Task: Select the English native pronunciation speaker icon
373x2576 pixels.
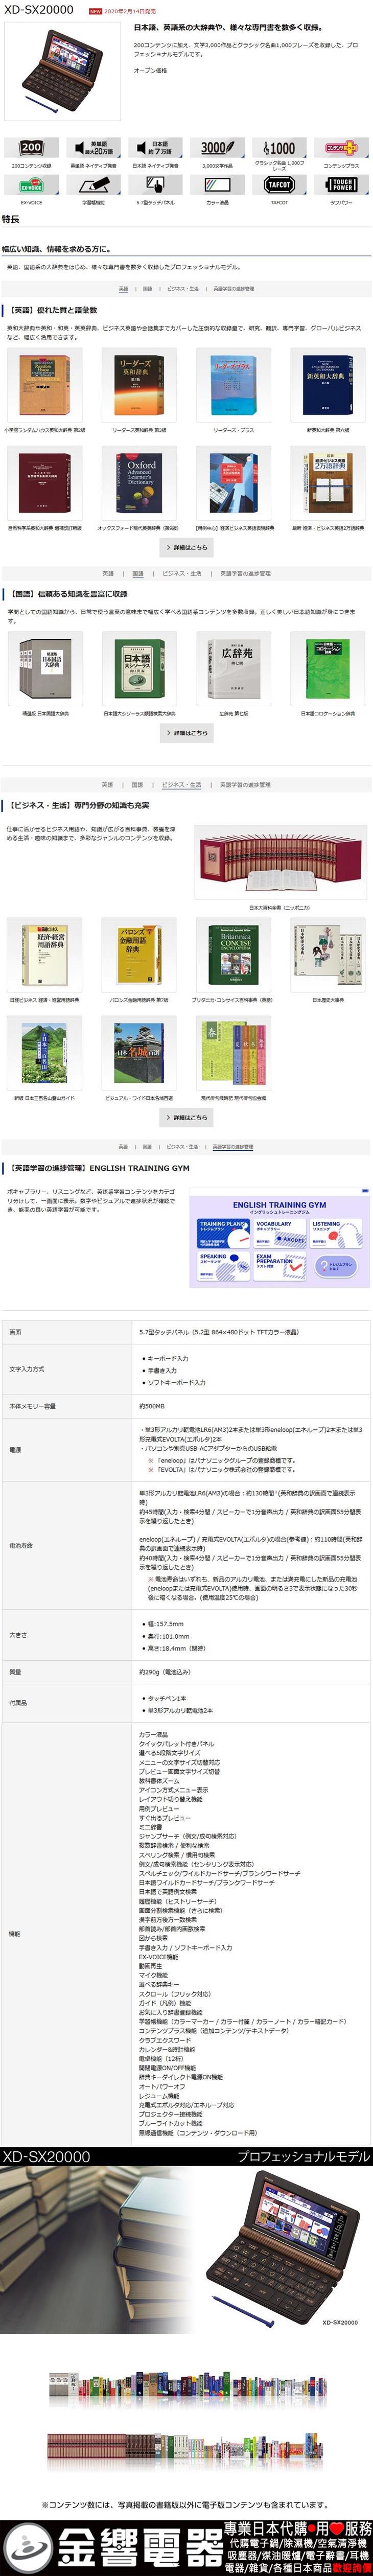Action: click(x=93, y=147)
